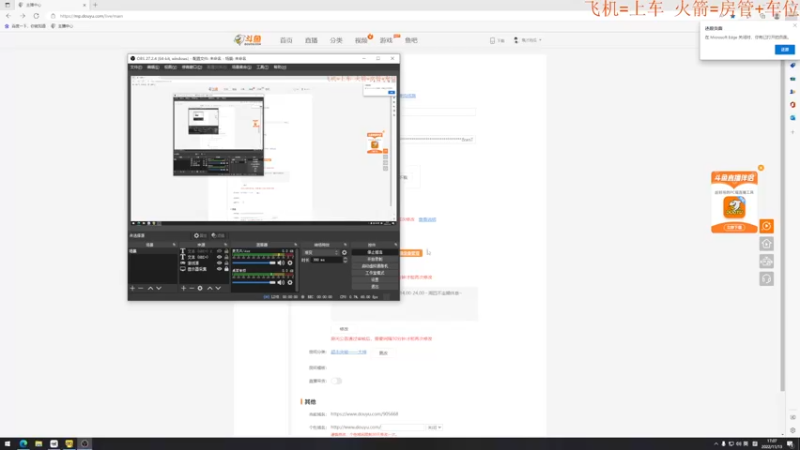Open transition properties gear icon

pos(344,253)
